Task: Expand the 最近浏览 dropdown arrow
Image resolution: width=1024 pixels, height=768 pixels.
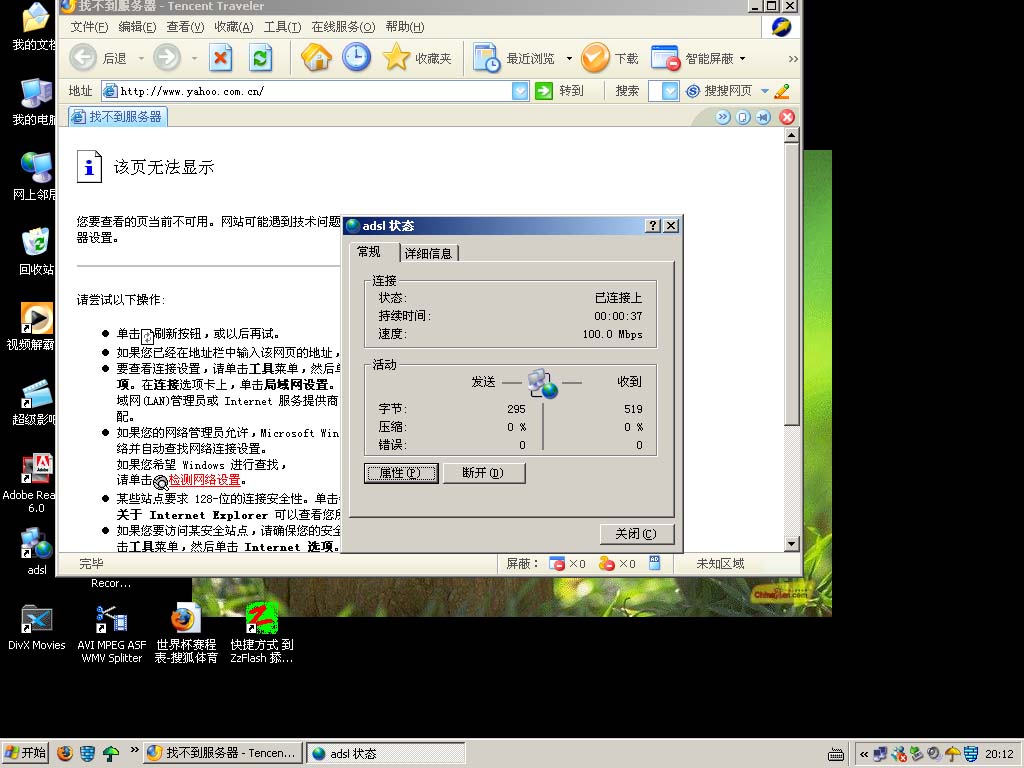Action: click(569, 58)
